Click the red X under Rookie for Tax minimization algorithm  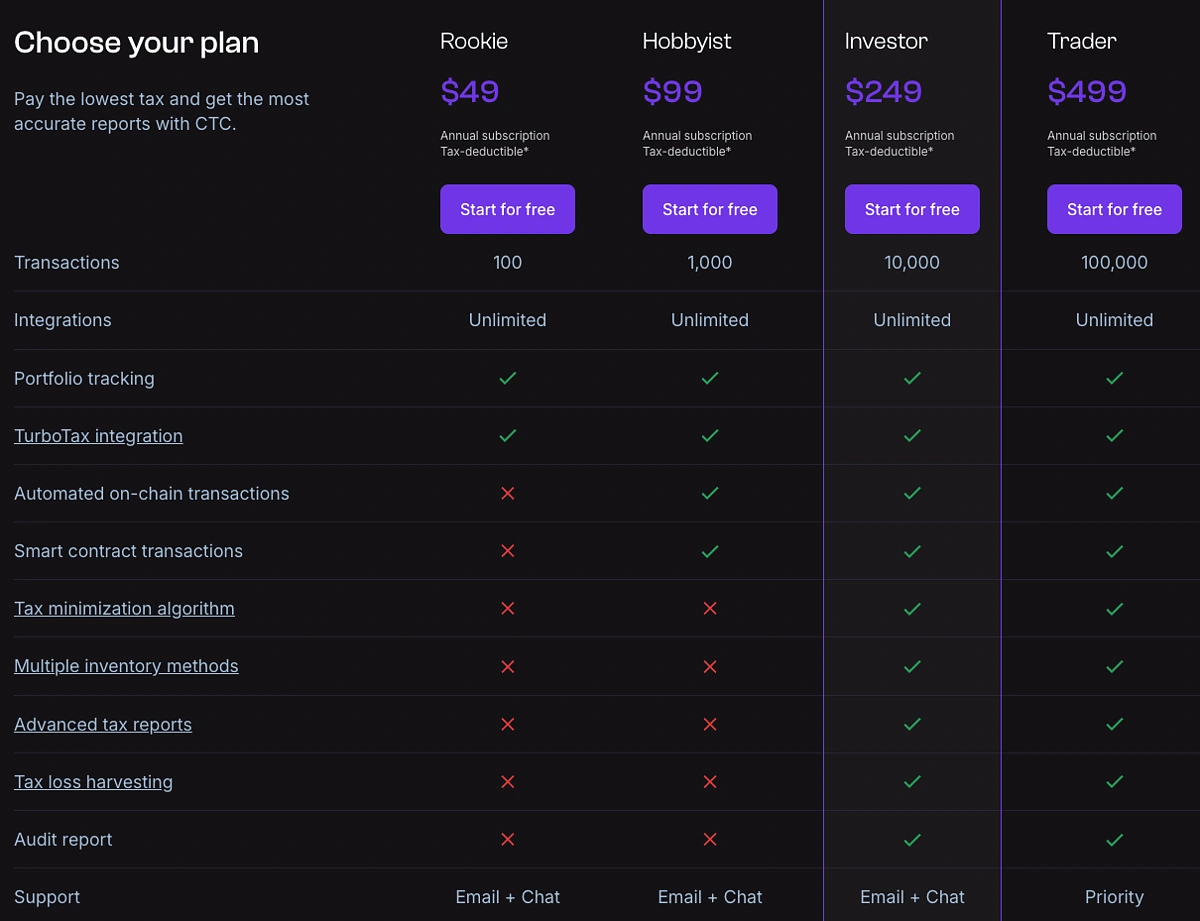pyautogui.click(x=507, y=608)
